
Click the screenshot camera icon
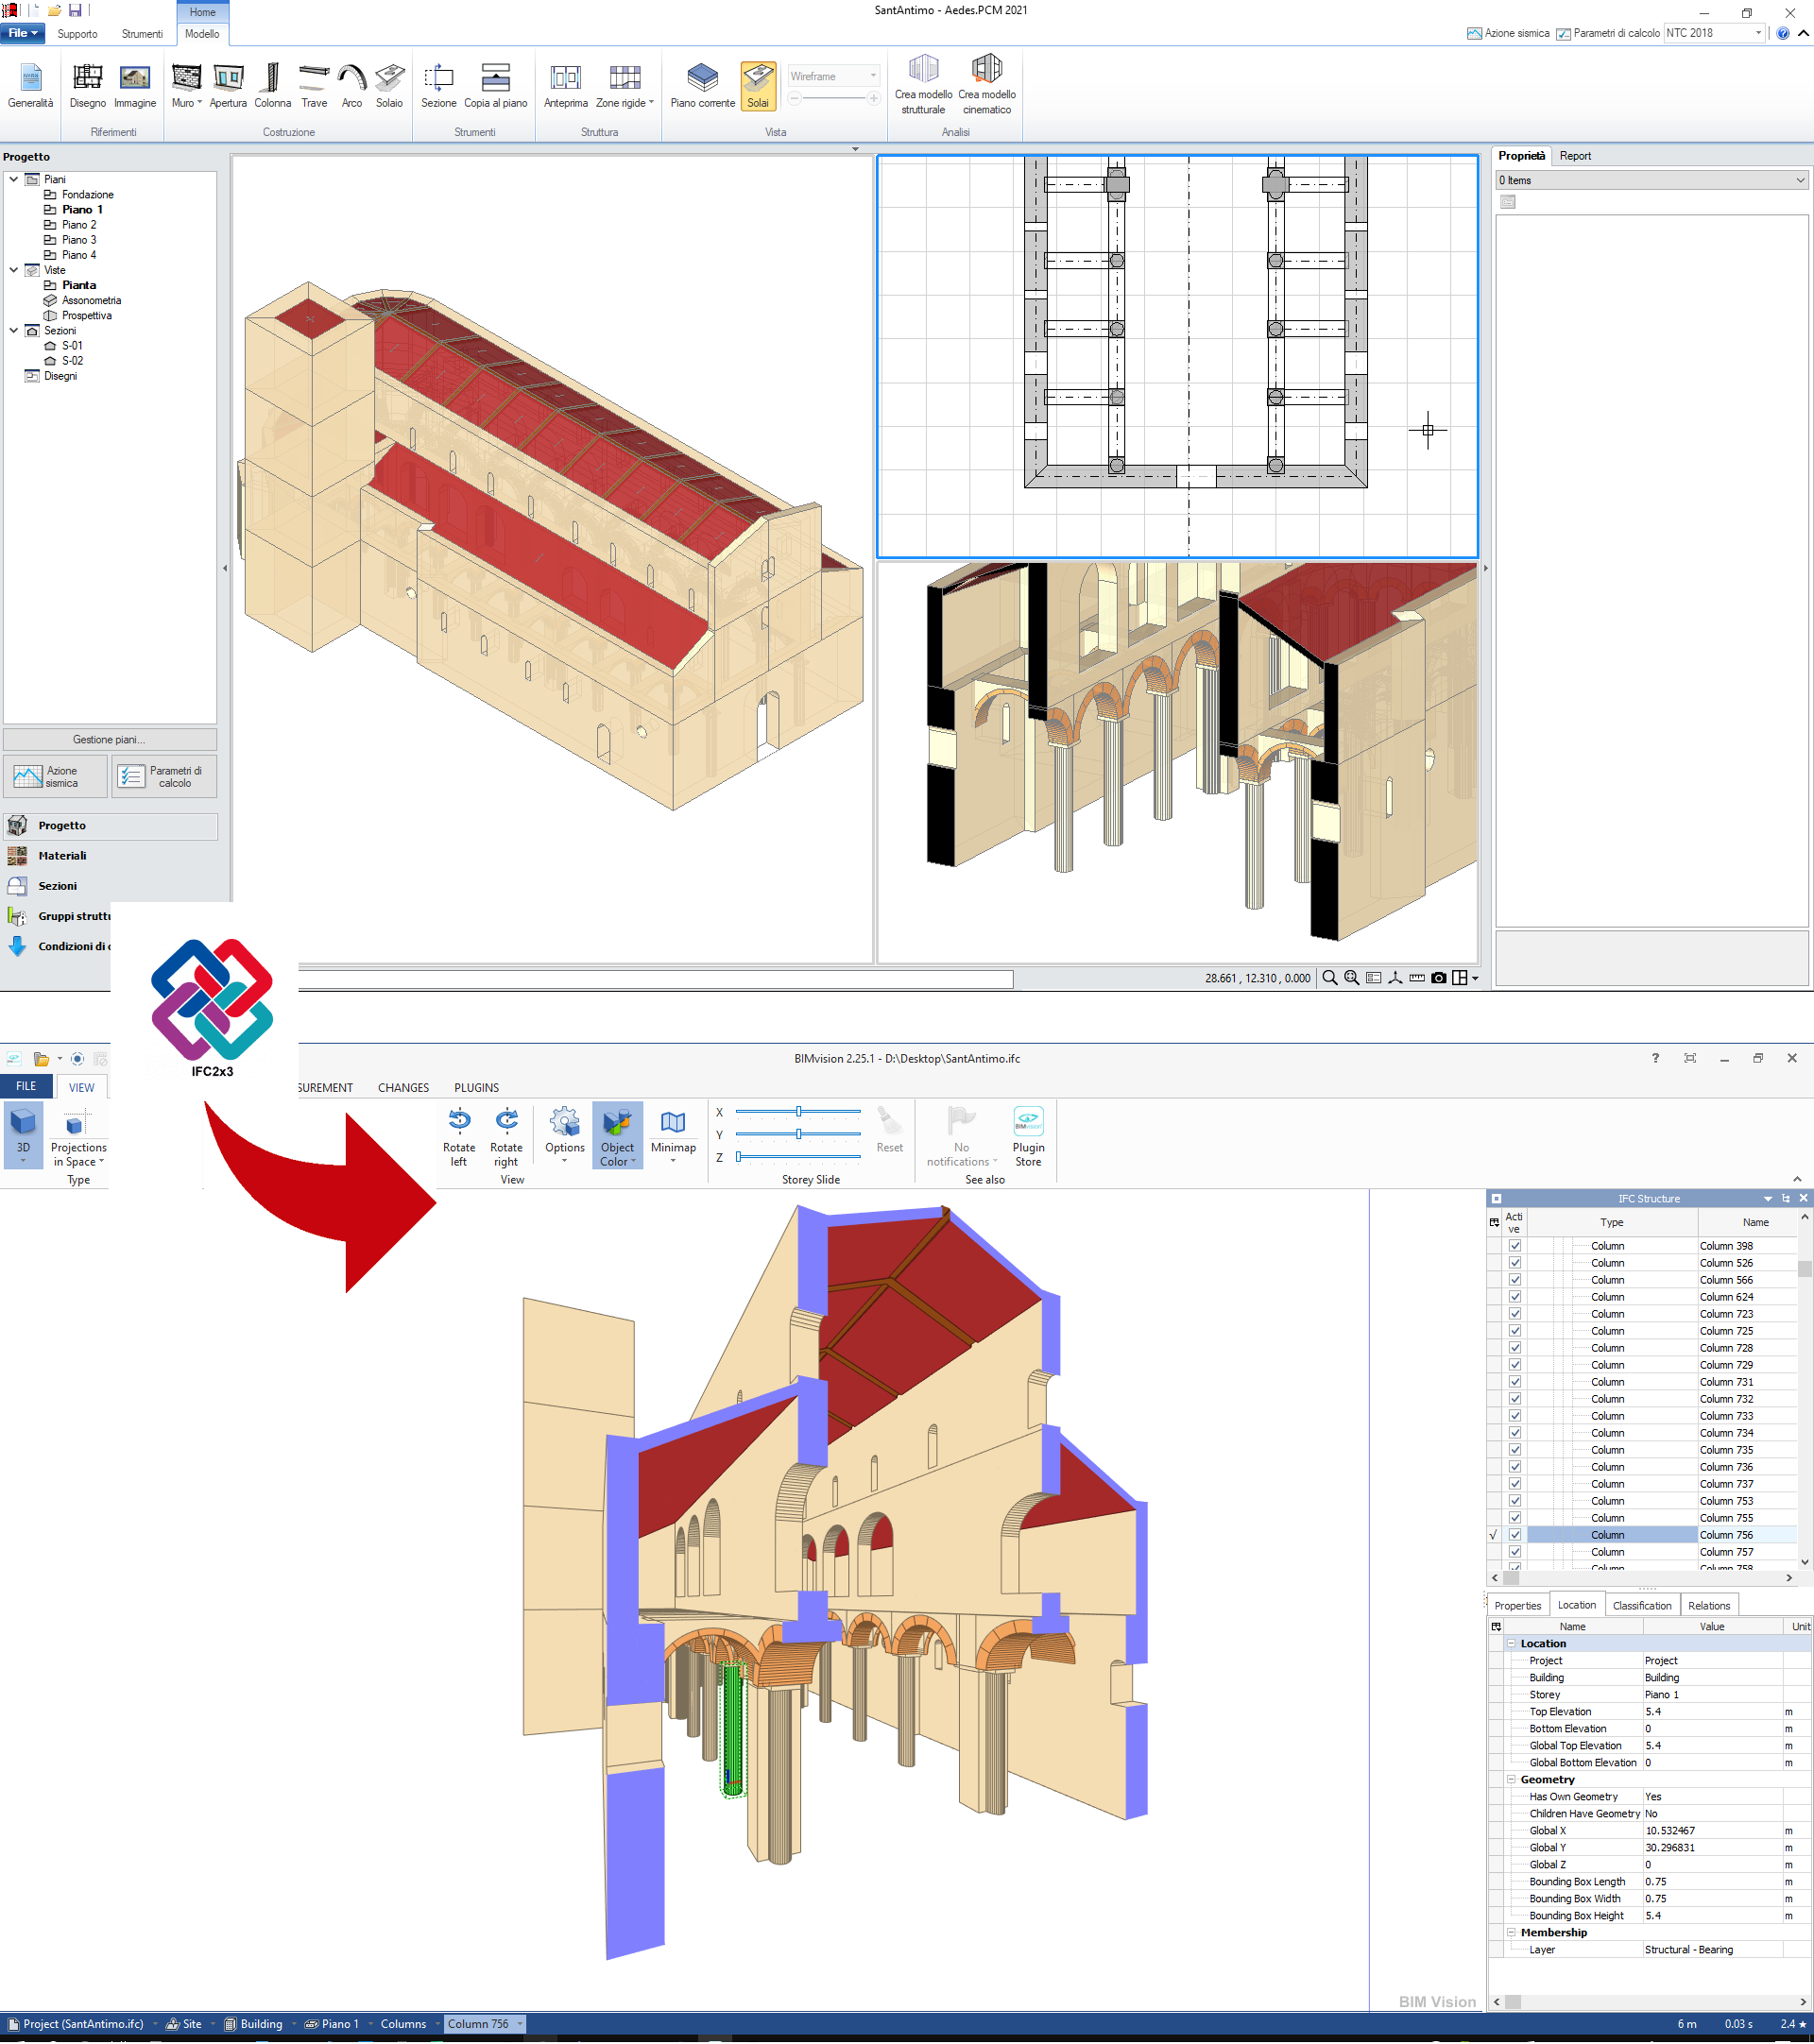[x=1438, y=978]
